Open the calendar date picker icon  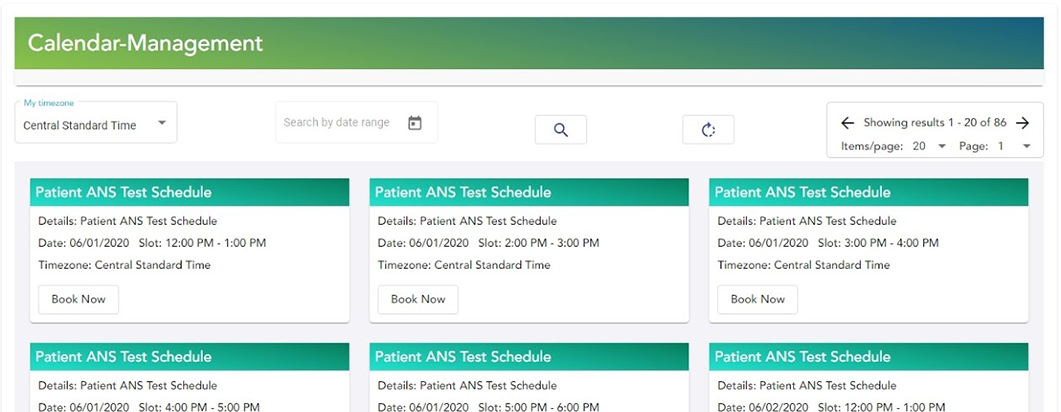pos(415,123)
